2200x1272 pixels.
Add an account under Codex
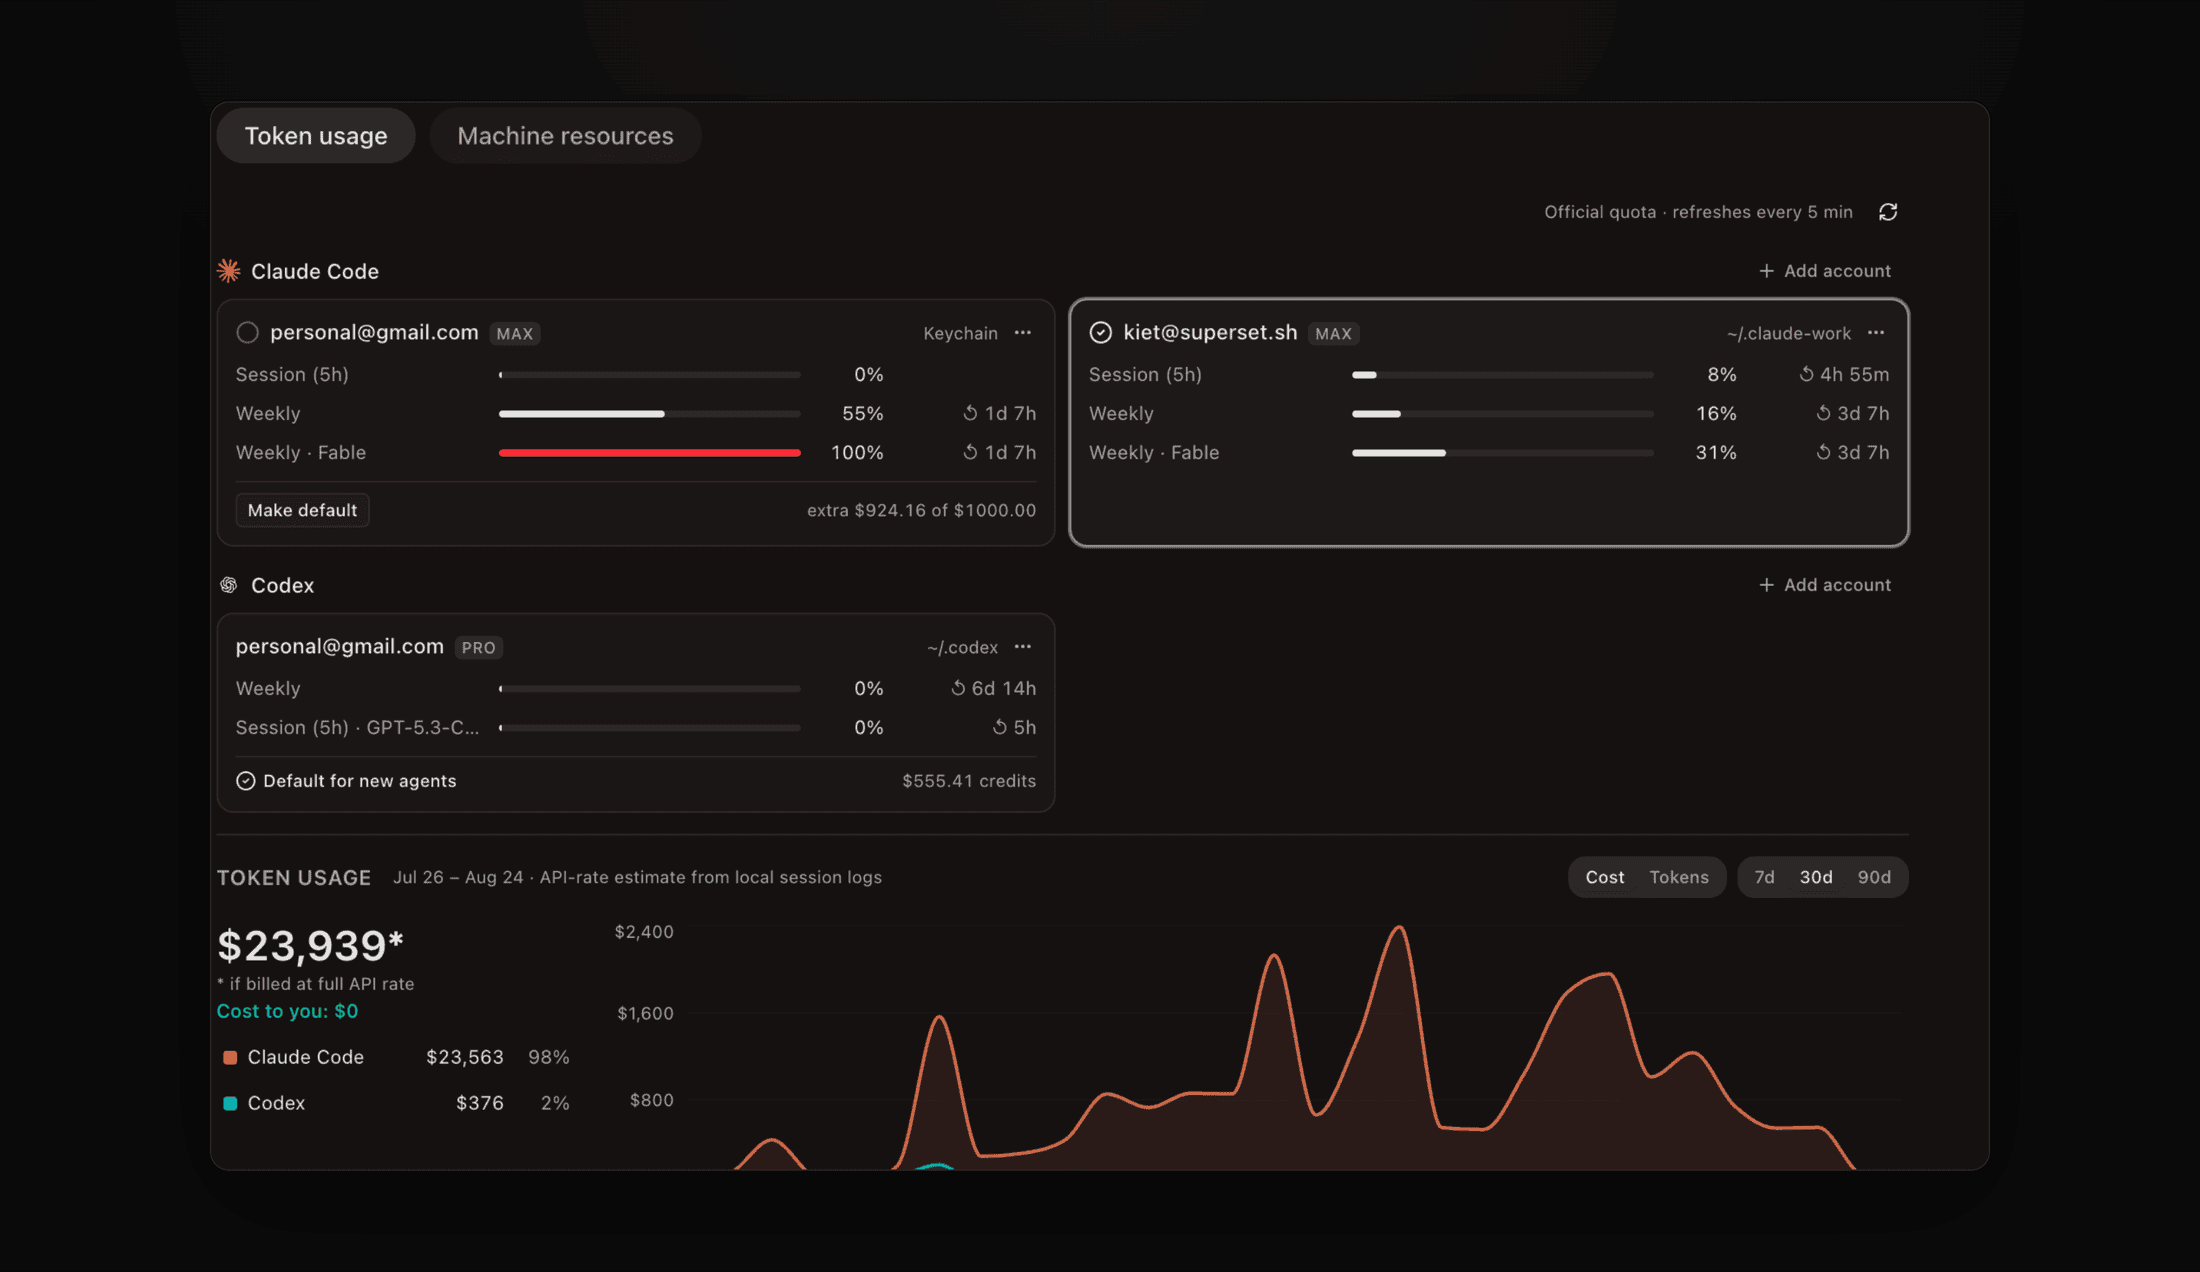click(1825, 585)
